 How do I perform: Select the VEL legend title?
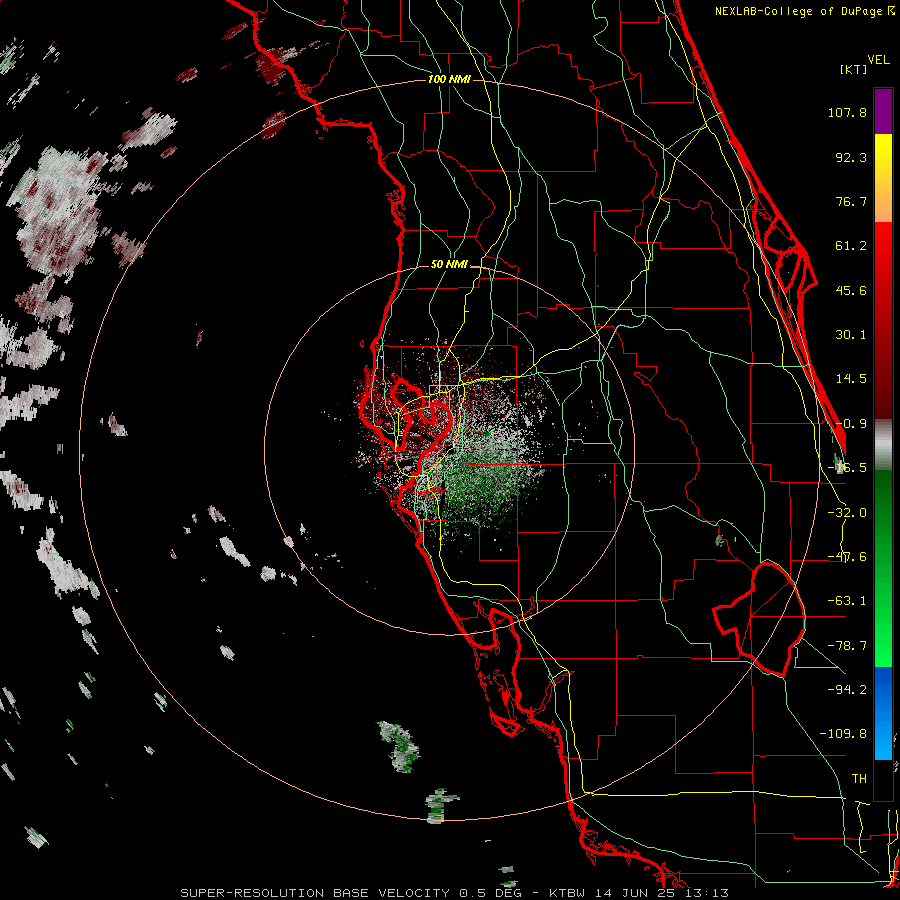click(878, 60)
